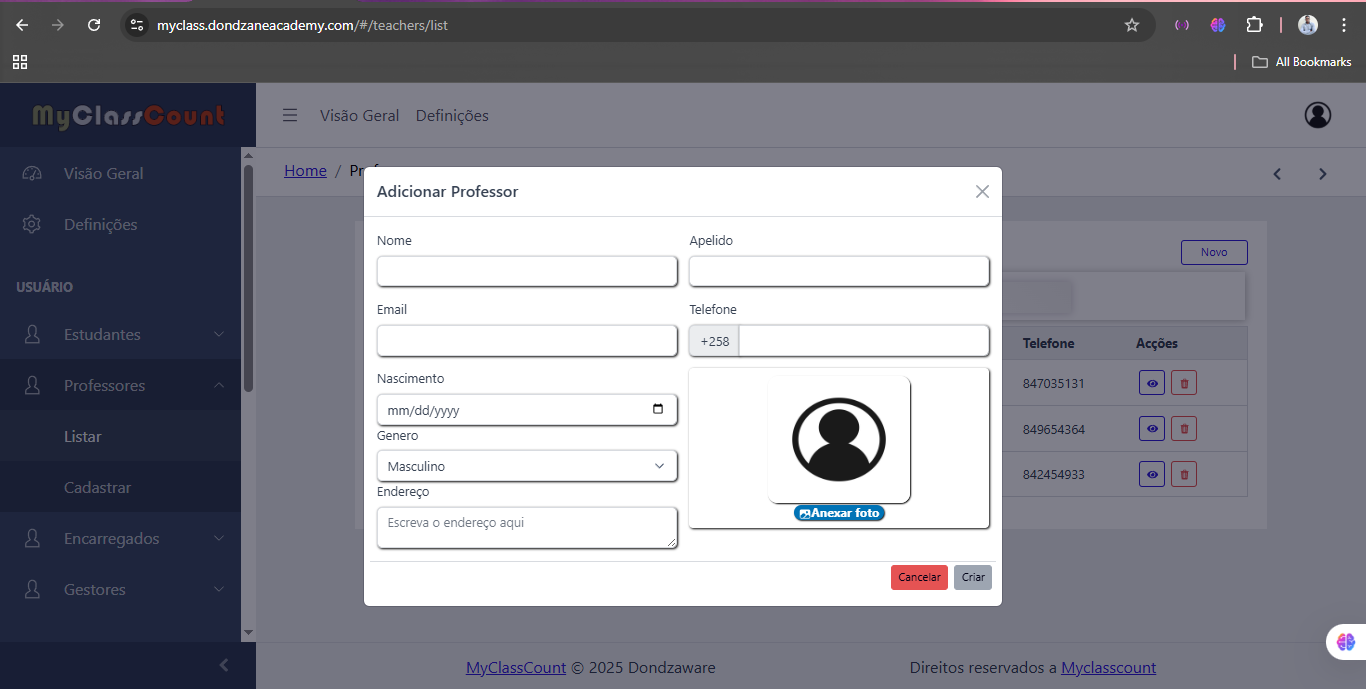Collapse sidebar using bottom arrow
Screen dimensions: 1366x689
[x=224, y=665]
